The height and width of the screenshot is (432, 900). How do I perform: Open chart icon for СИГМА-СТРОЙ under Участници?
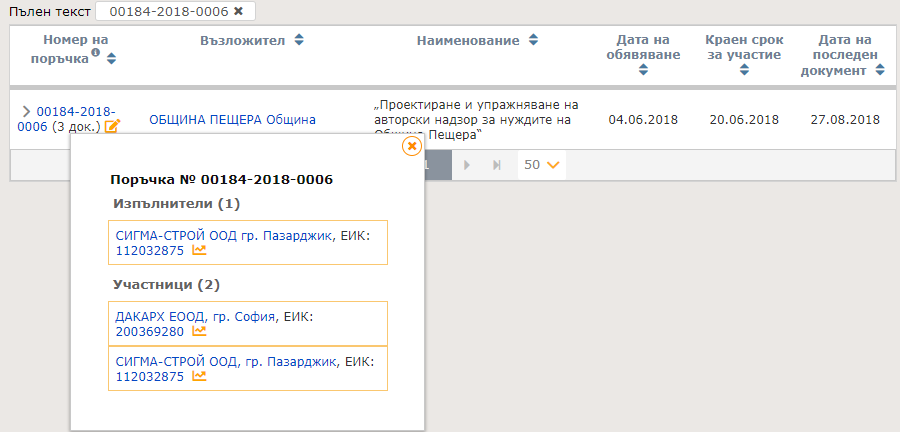point(199,377)
